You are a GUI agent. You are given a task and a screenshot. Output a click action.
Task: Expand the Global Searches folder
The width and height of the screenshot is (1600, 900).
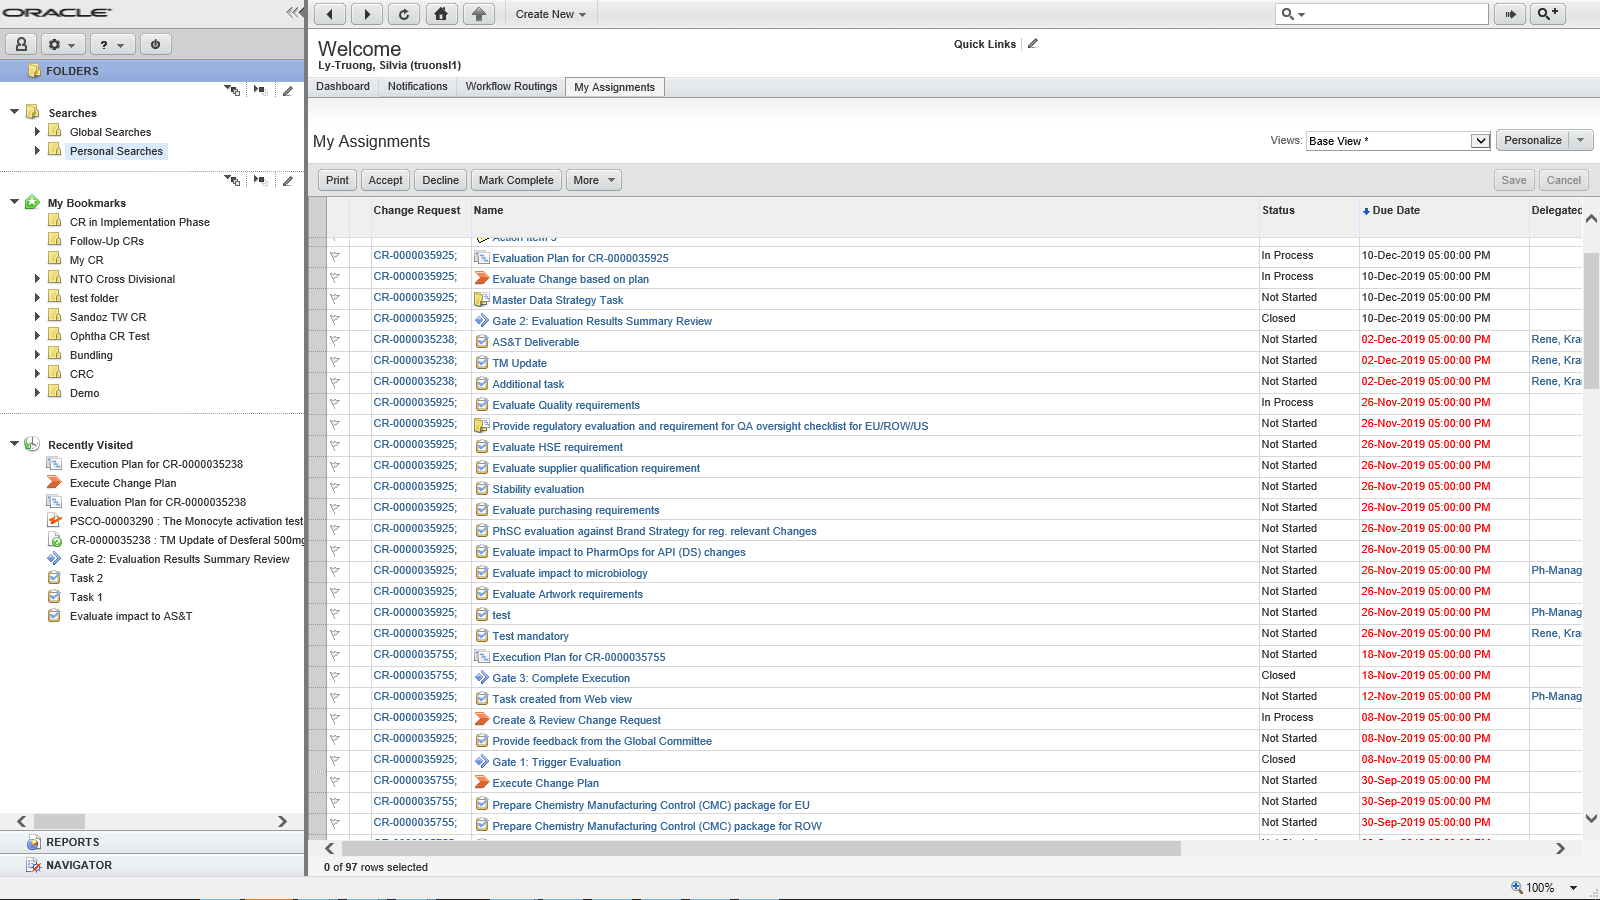click(x=38, y=132)
